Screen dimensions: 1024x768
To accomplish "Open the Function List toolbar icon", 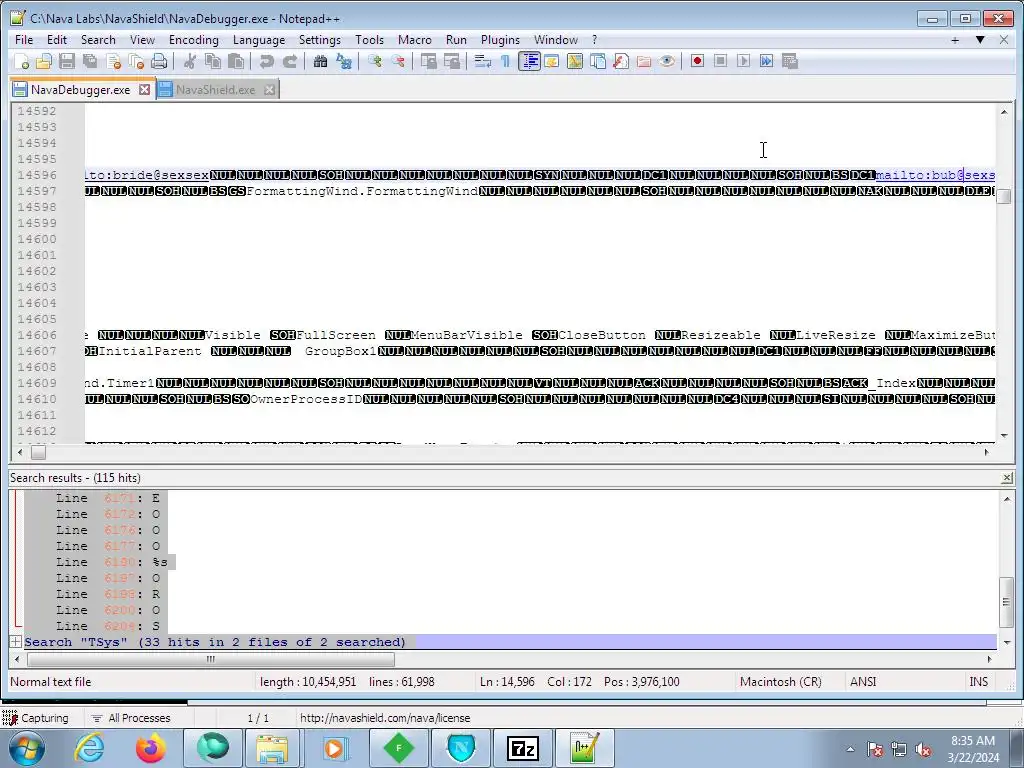I will click(621, 61).
